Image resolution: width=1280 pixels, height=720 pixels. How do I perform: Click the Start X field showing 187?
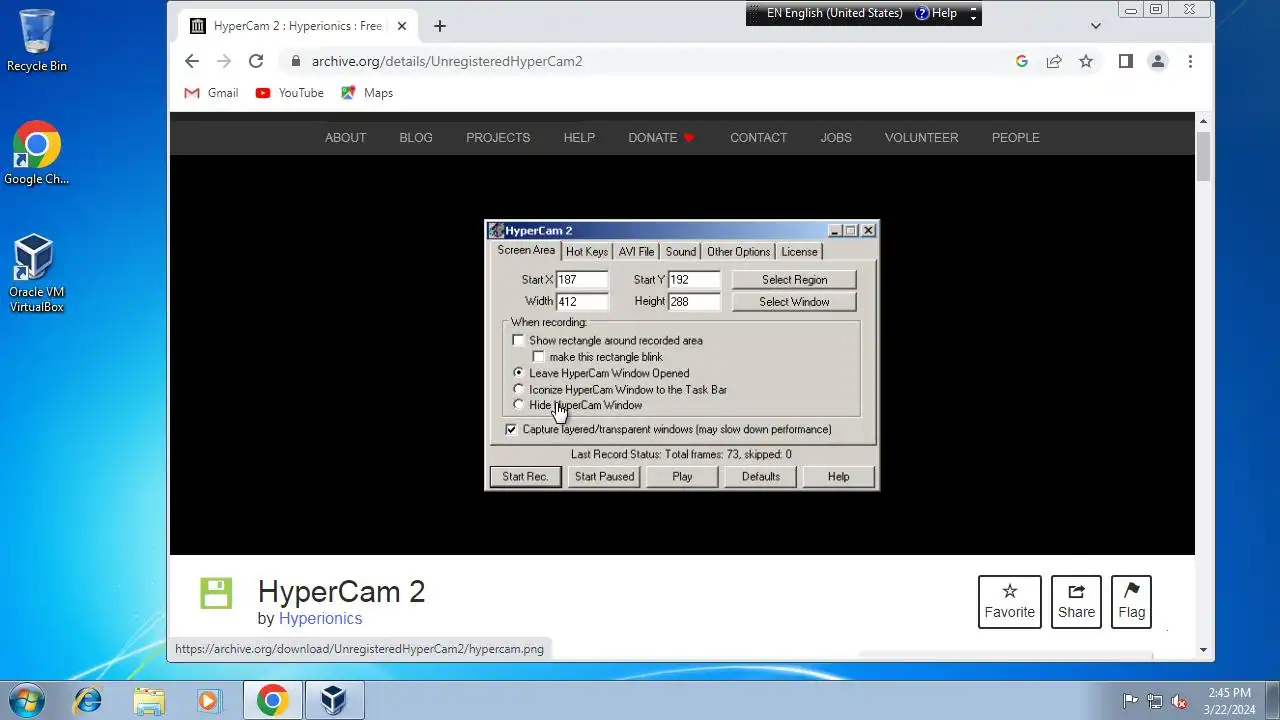(582, 280)
